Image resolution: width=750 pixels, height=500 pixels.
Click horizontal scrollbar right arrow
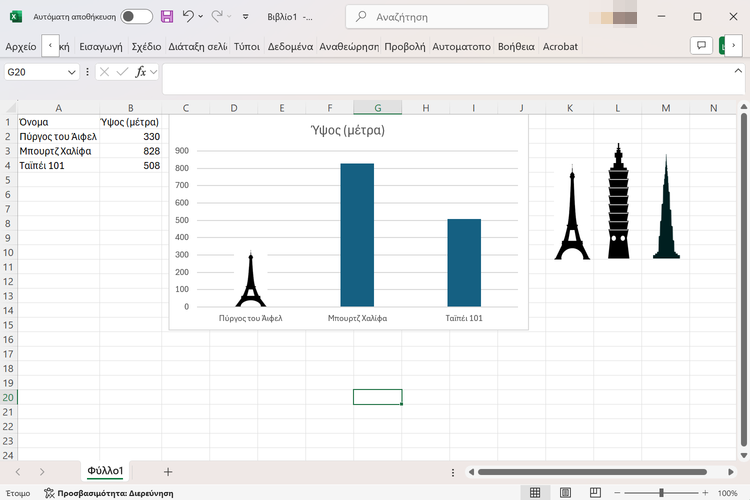coord(731,472)
